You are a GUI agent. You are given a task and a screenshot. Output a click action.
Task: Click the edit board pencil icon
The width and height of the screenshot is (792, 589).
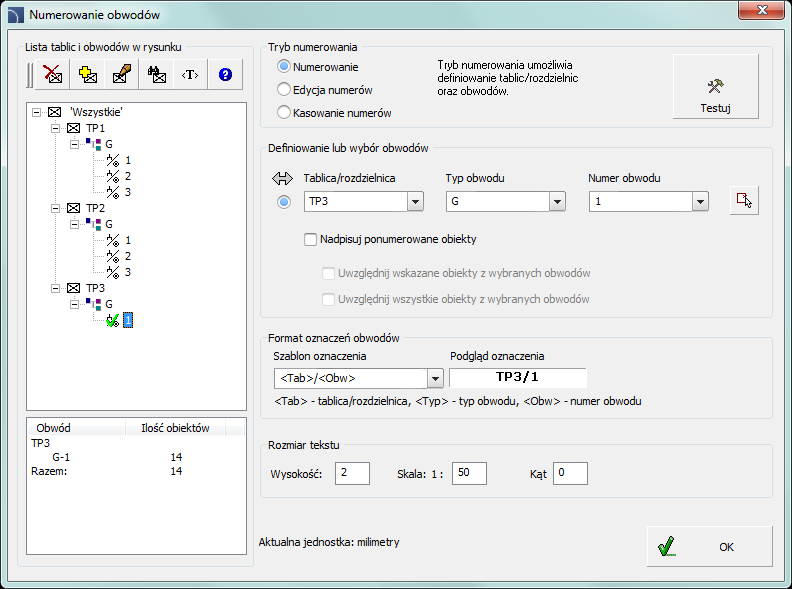[122, 74]
